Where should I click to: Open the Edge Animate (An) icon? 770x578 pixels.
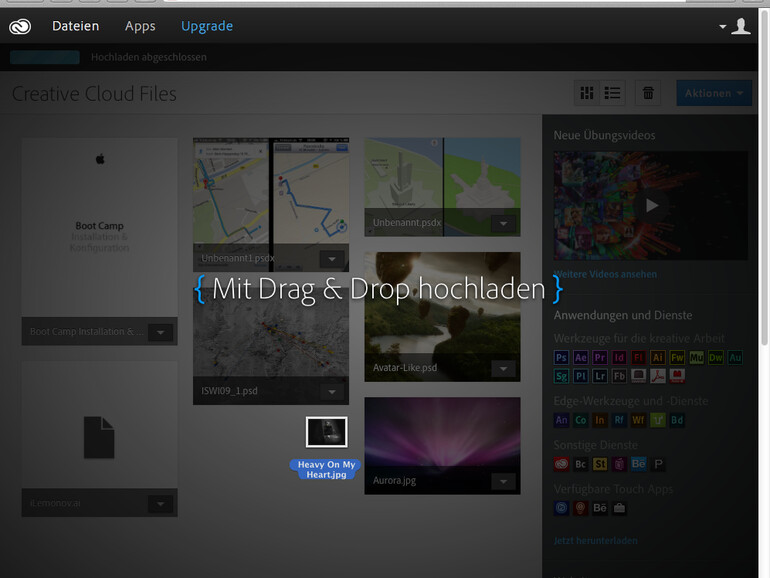coord(561,420)
